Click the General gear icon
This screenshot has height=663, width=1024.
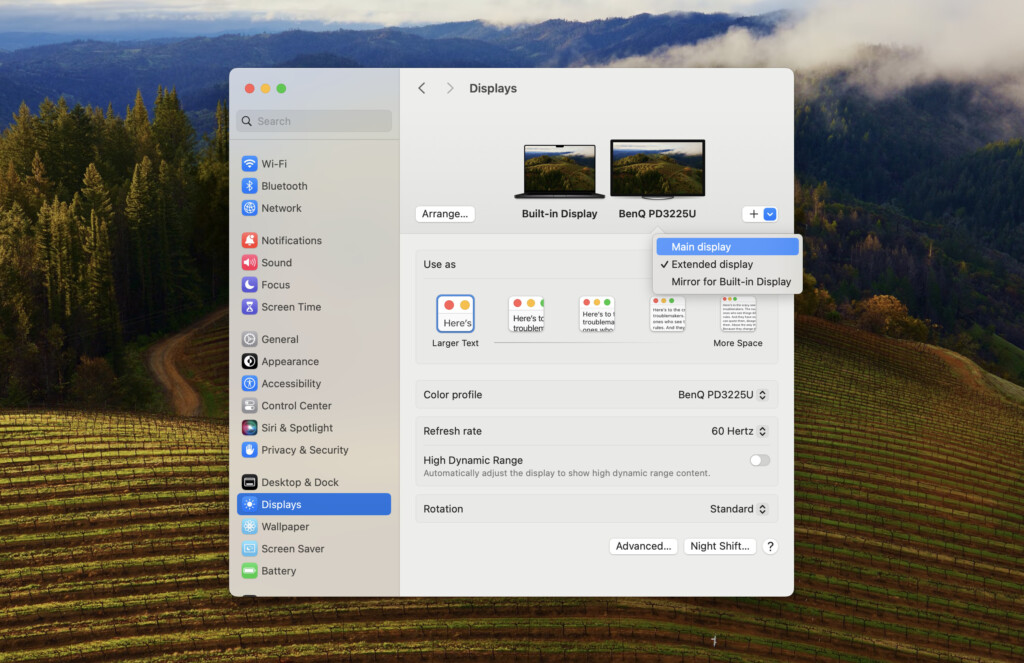tap(249, 339)
